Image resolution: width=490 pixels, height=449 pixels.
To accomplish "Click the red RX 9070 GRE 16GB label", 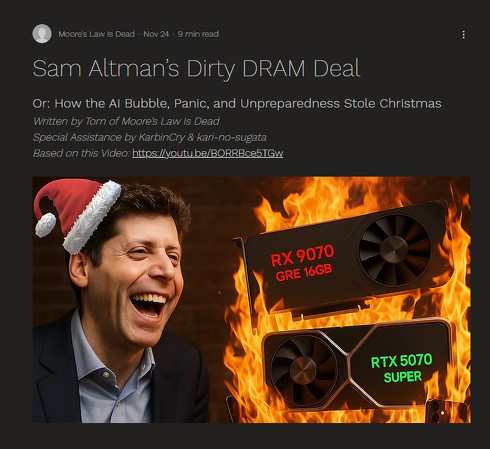I will click(x=302, y=263).
